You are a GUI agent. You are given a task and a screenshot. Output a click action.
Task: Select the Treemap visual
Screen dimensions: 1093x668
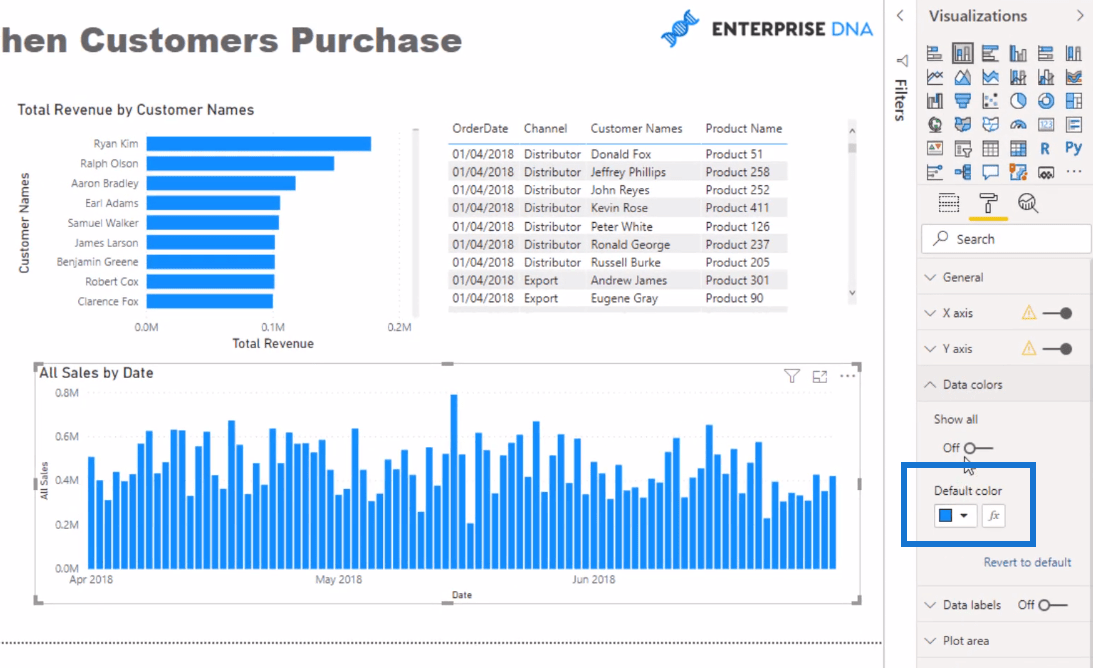[1073, 101]
